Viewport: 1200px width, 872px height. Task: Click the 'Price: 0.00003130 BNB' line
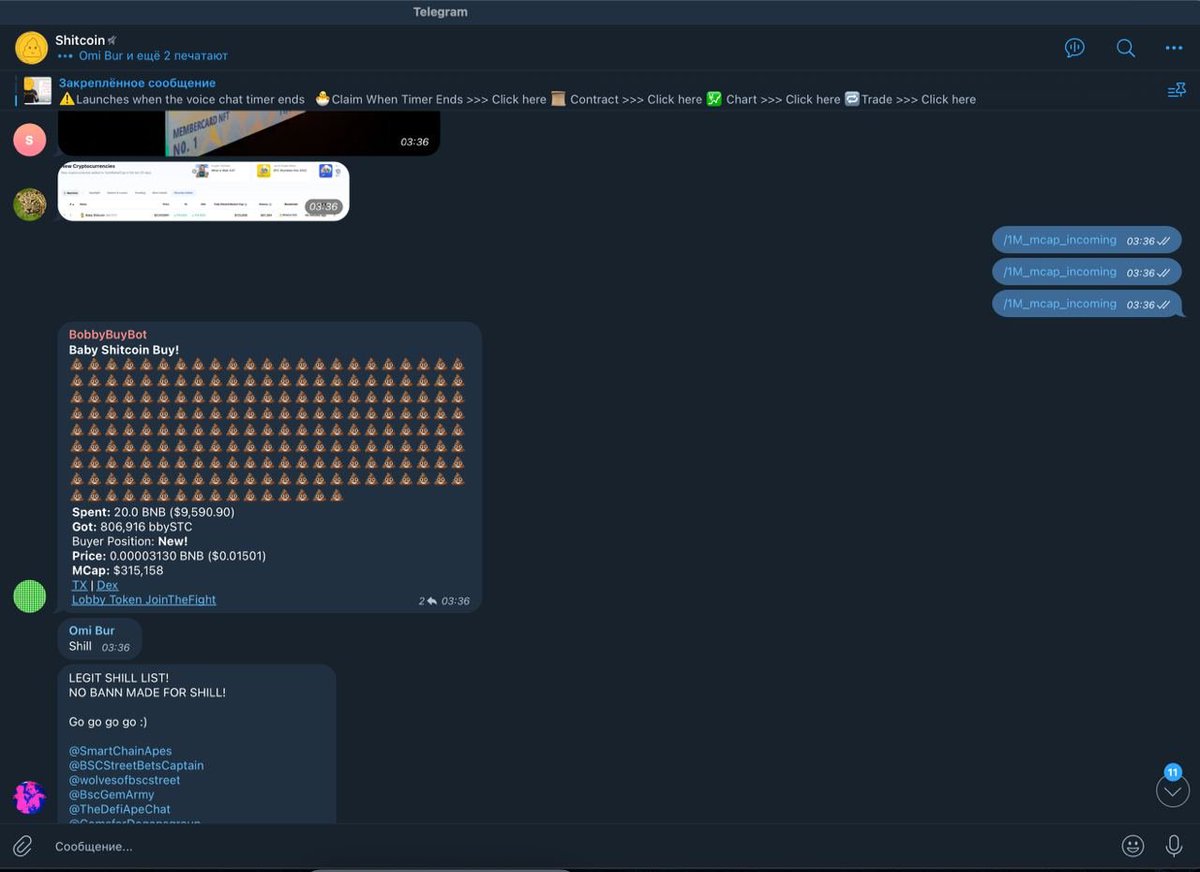pyautogui.click(x=169, y=556)
